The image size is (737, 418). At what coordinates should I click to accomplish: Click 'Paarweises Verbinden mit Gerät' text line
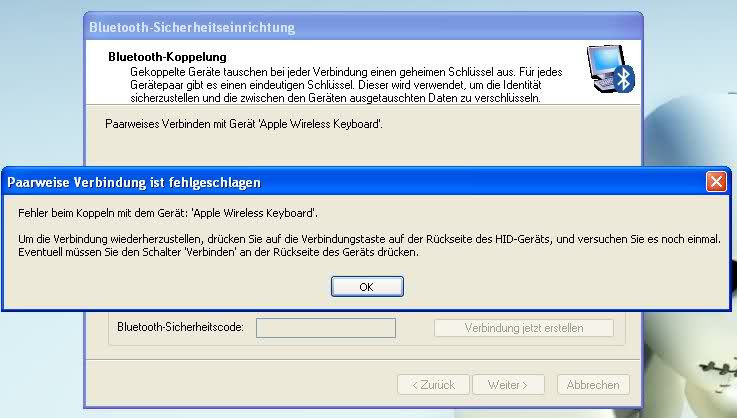(244, 124)
